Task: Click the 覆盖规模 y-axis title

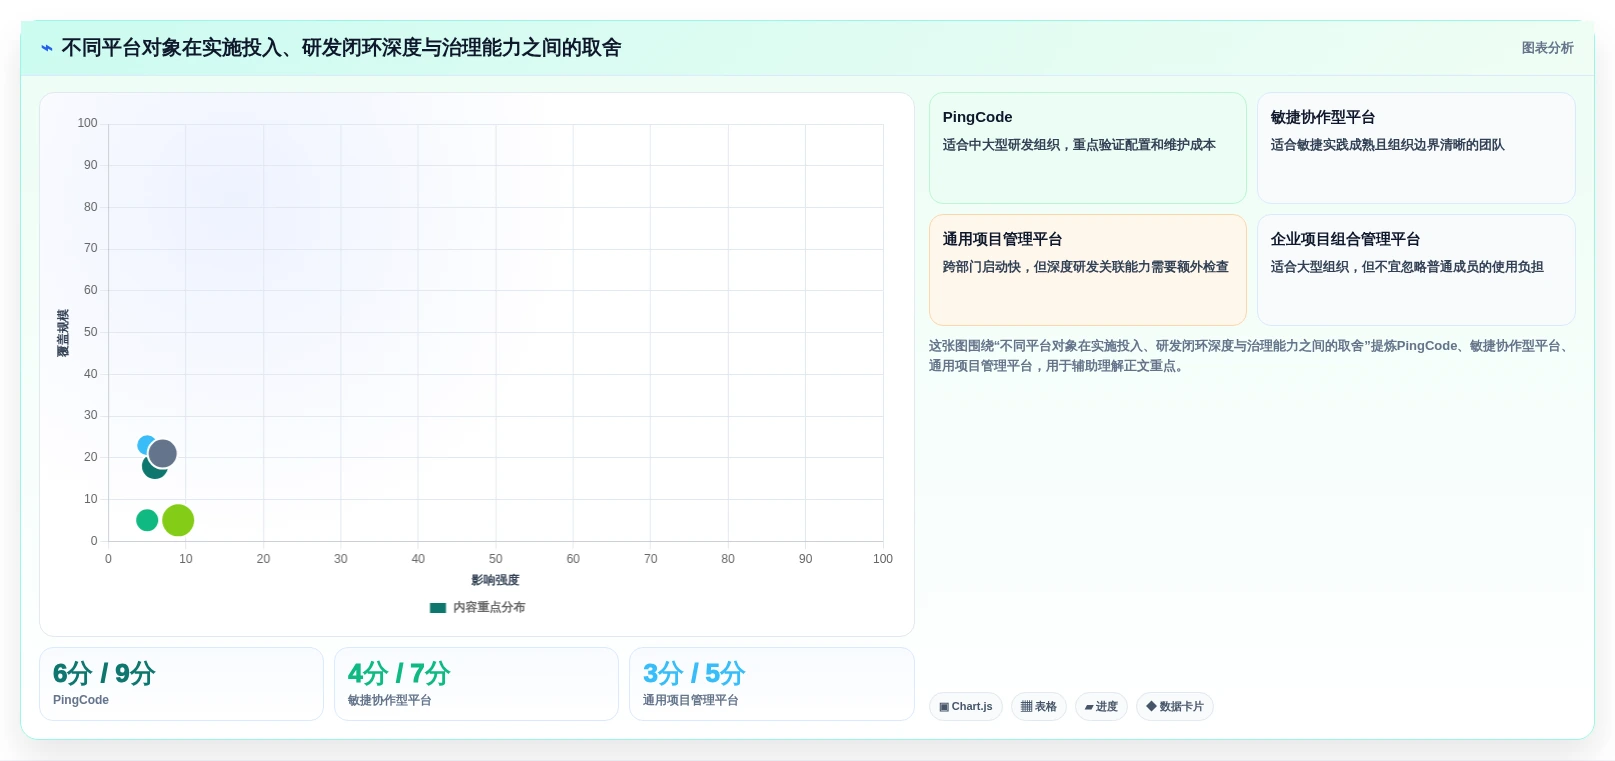Action: click(x=63, y=333)
